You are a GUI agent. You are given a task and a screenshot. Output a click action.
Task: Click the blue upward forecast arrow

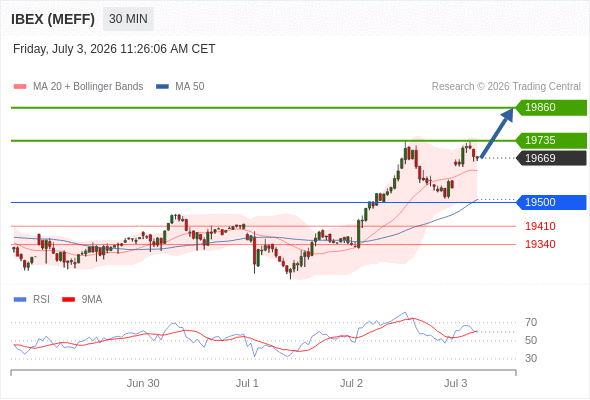497,133
